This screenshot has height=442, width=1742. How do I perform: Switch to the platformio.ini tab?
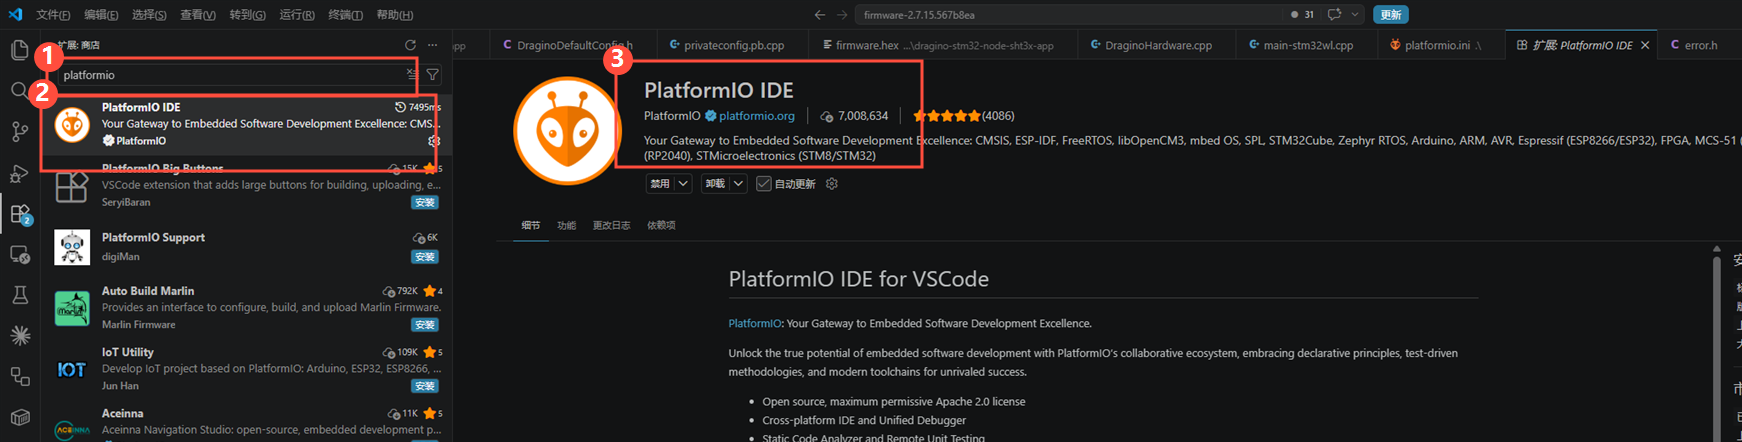[x=1441, y=45]
